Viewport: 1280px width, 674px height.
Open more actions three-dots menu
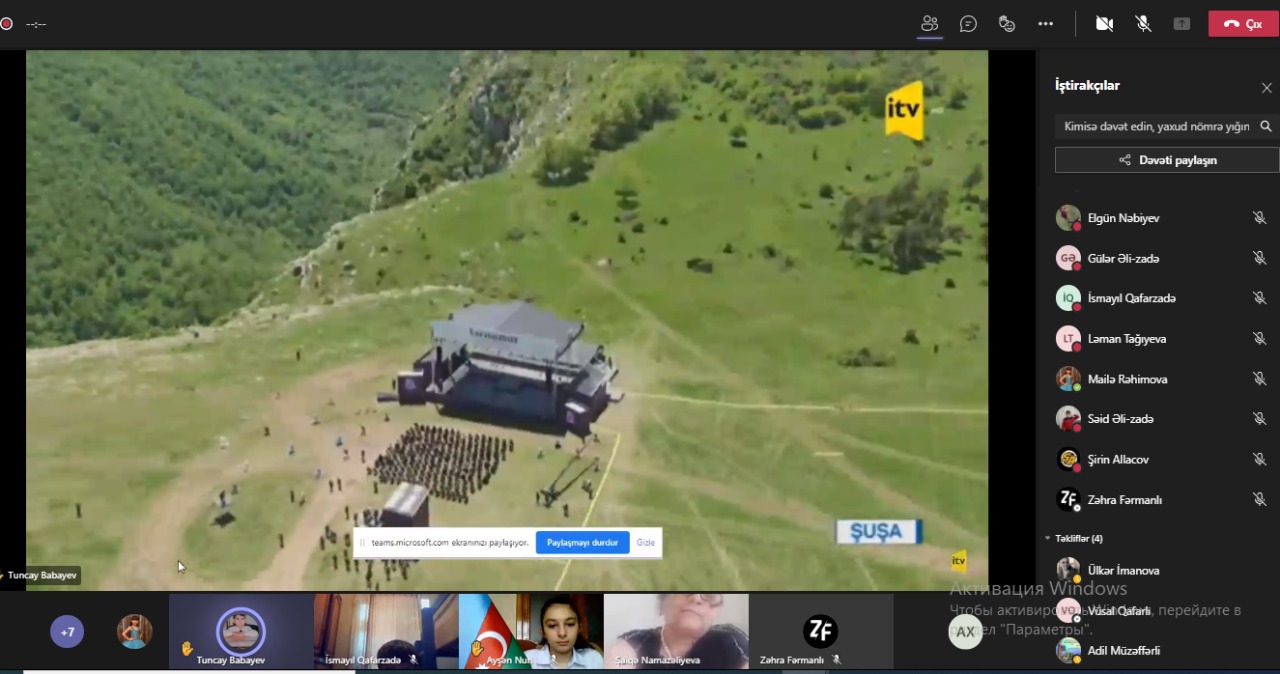pyautogui.click(x=1045, y=23)
